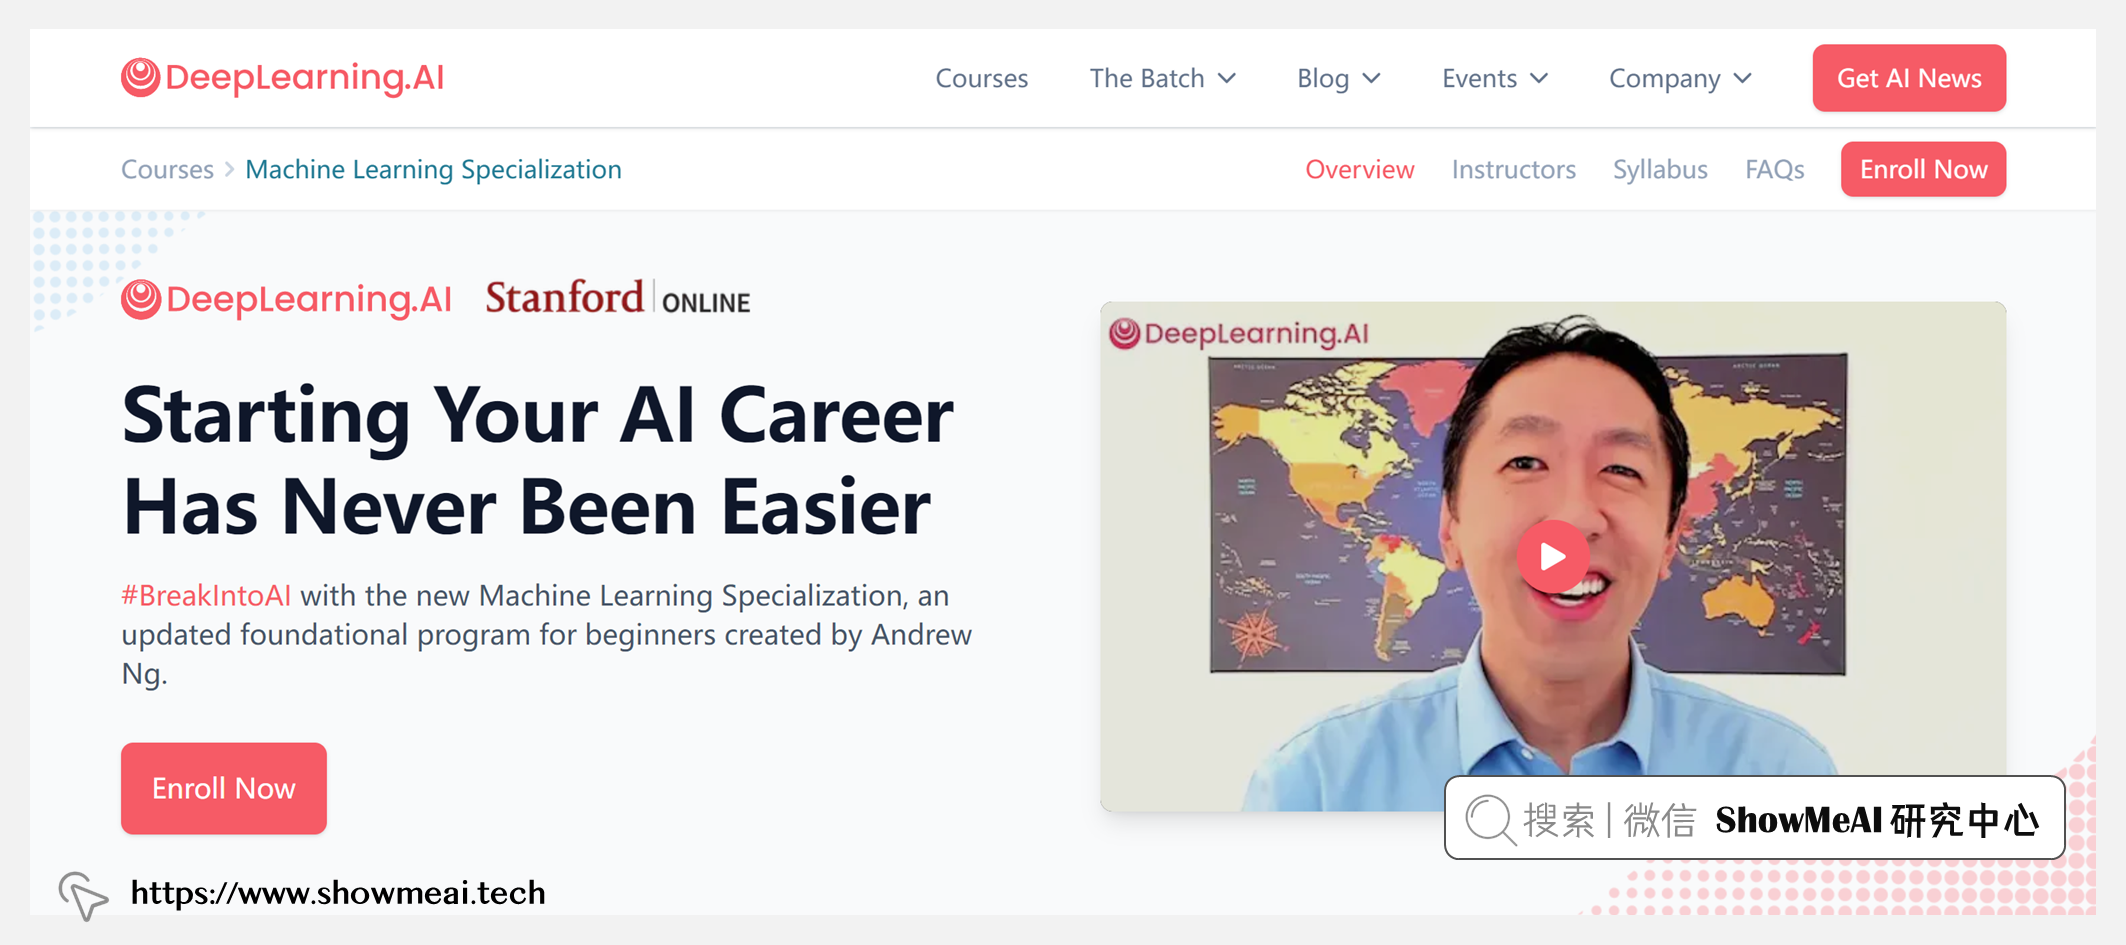Play the Andrew Ng intro video

[1552, 556]
